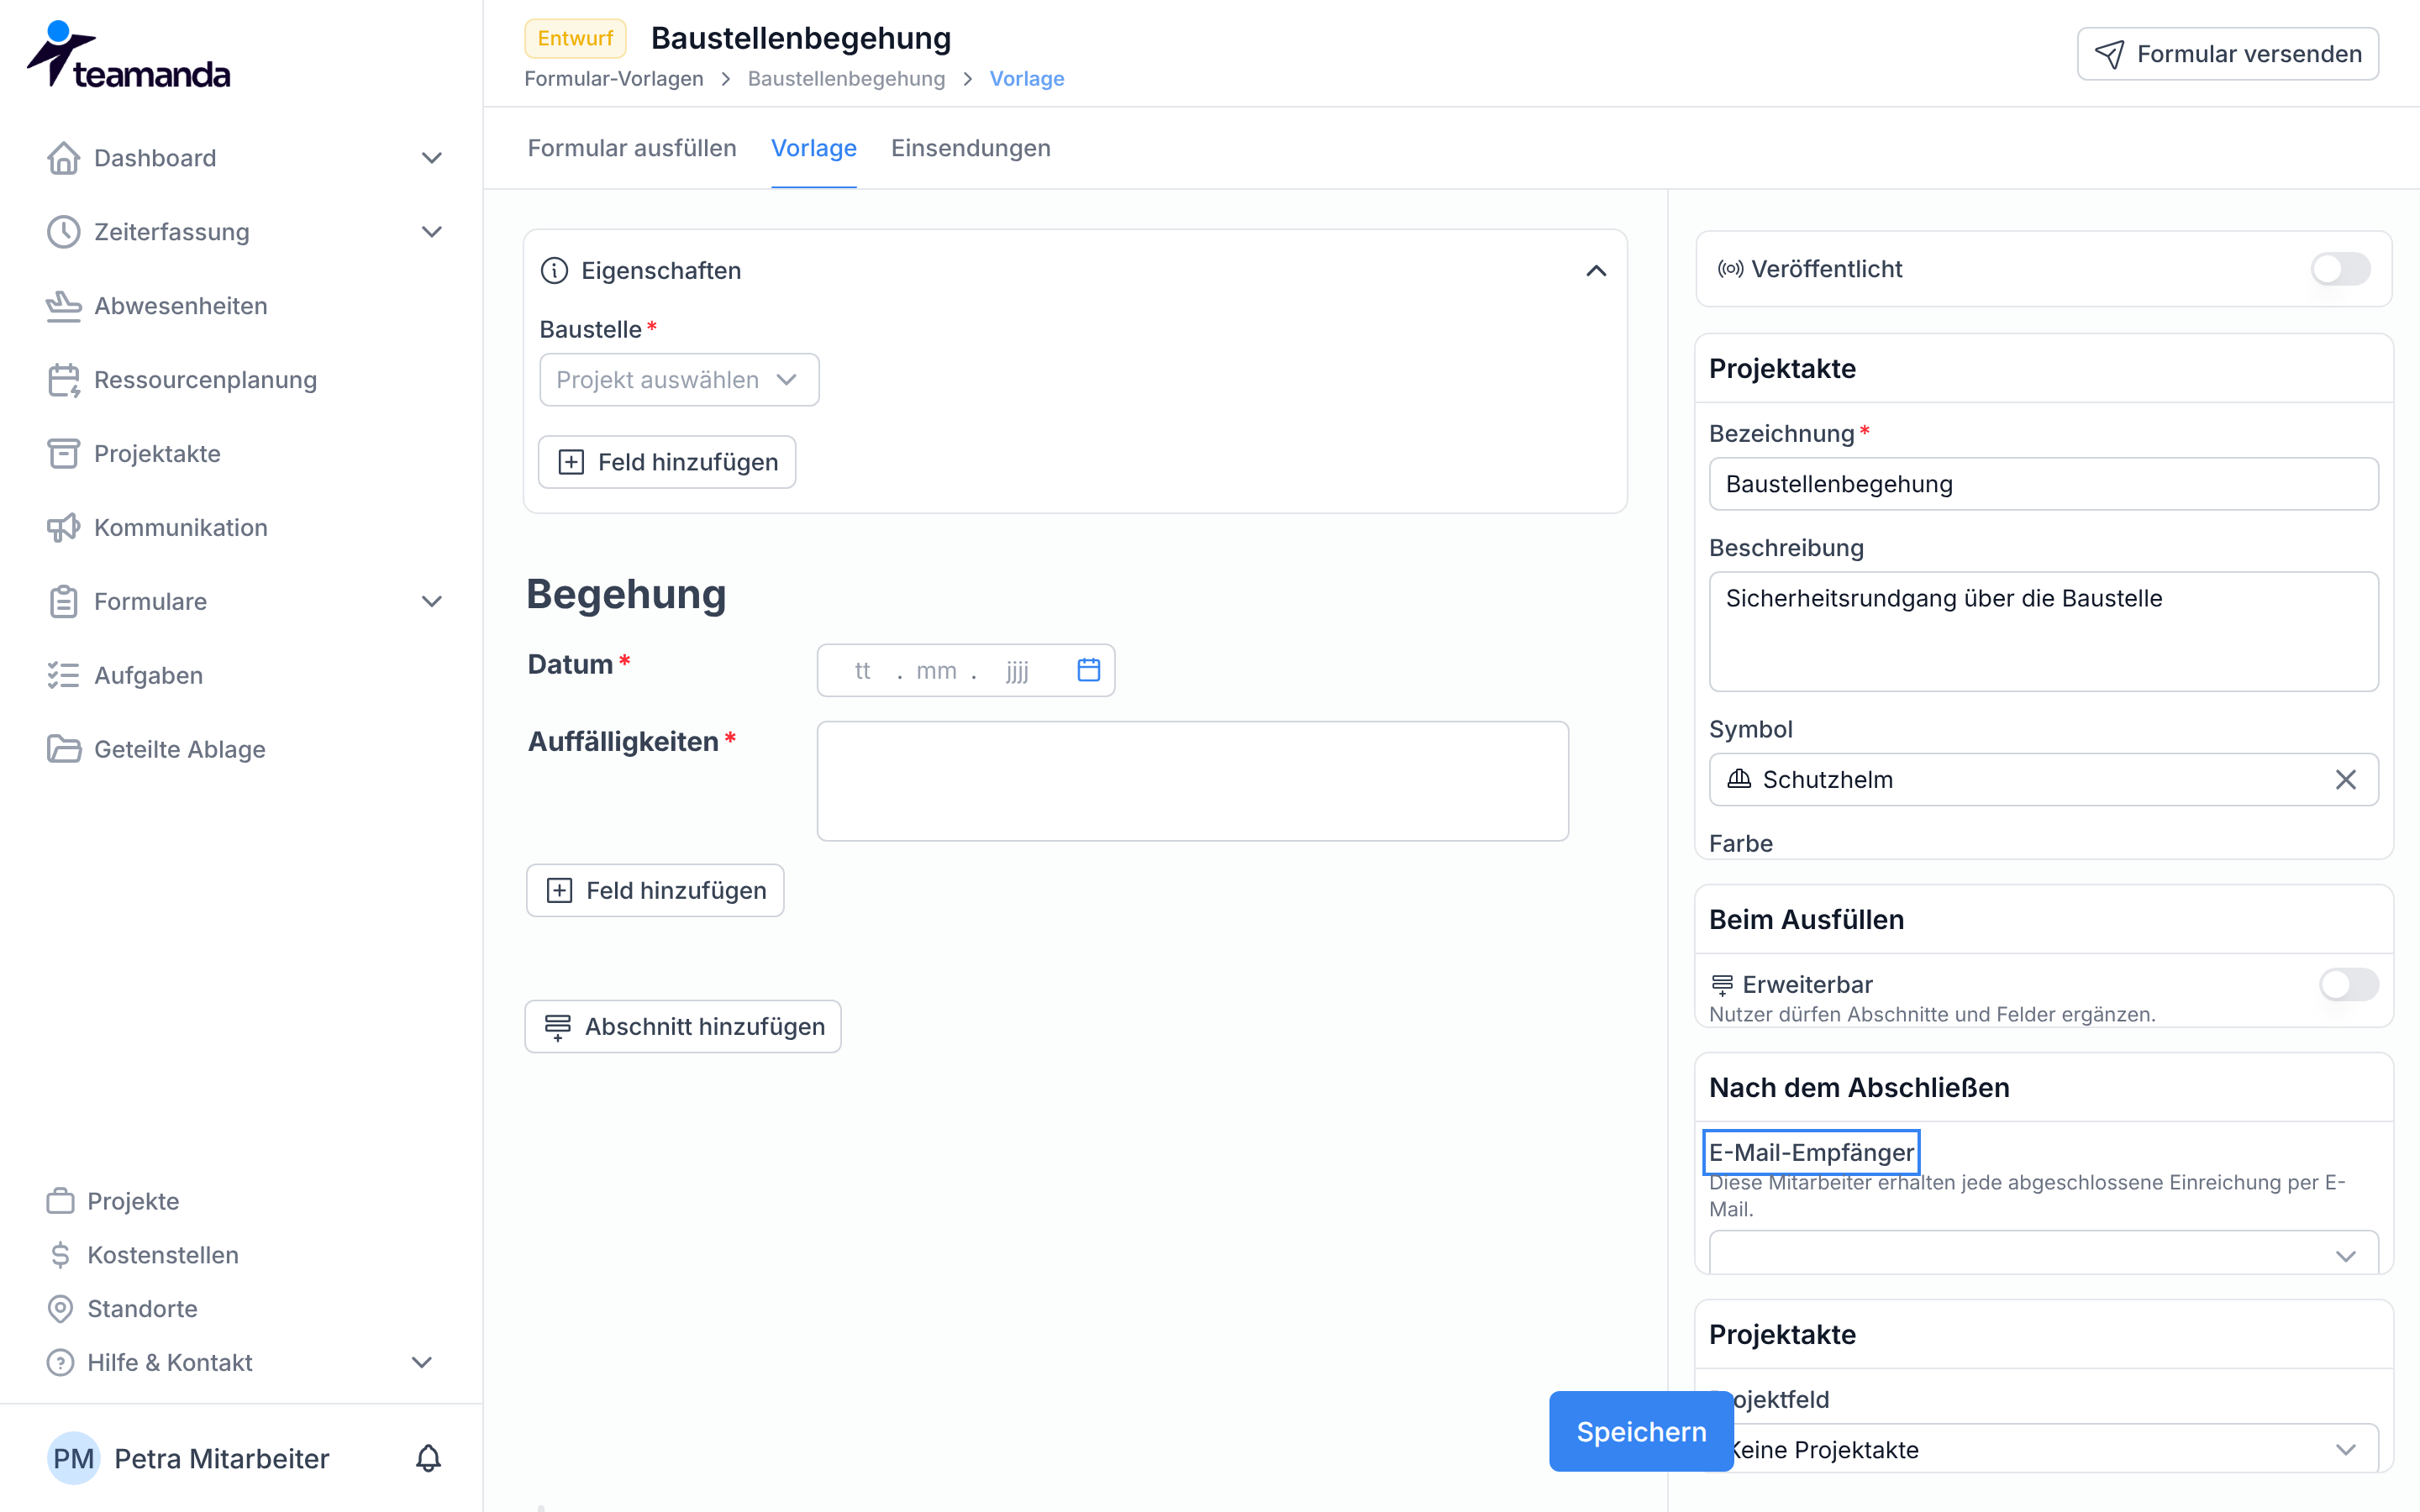This screenshot has width=2420, height=1512.
Task: Click the Projektakte archive icon in sidebar
Action: point(64,454)
